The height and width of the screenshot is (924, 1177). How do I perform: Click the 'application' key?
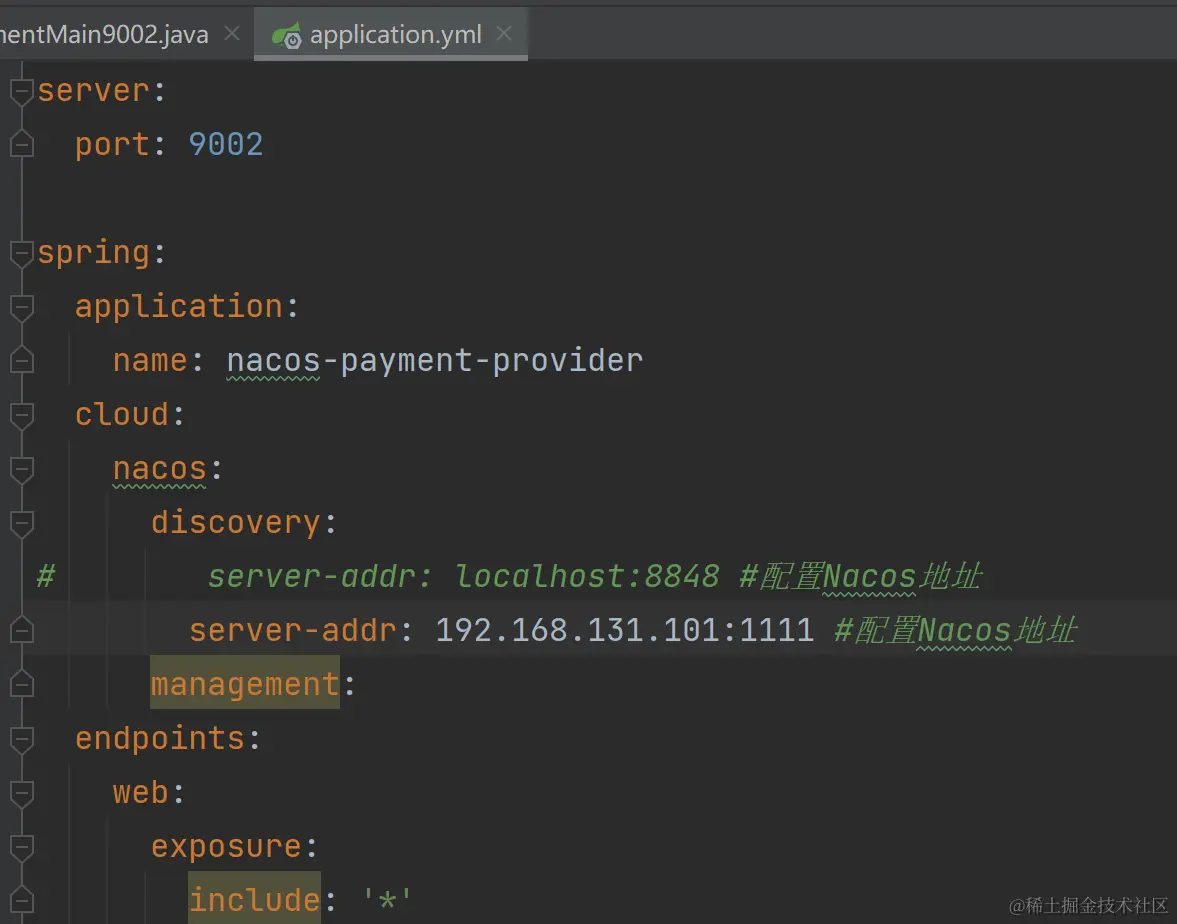point(179,307)
